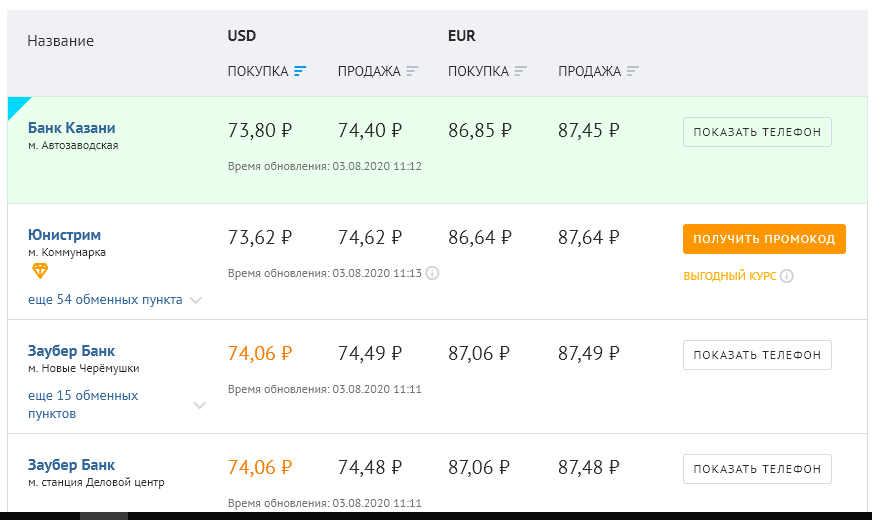Show phone for Банк Казани

click(757, 132)
